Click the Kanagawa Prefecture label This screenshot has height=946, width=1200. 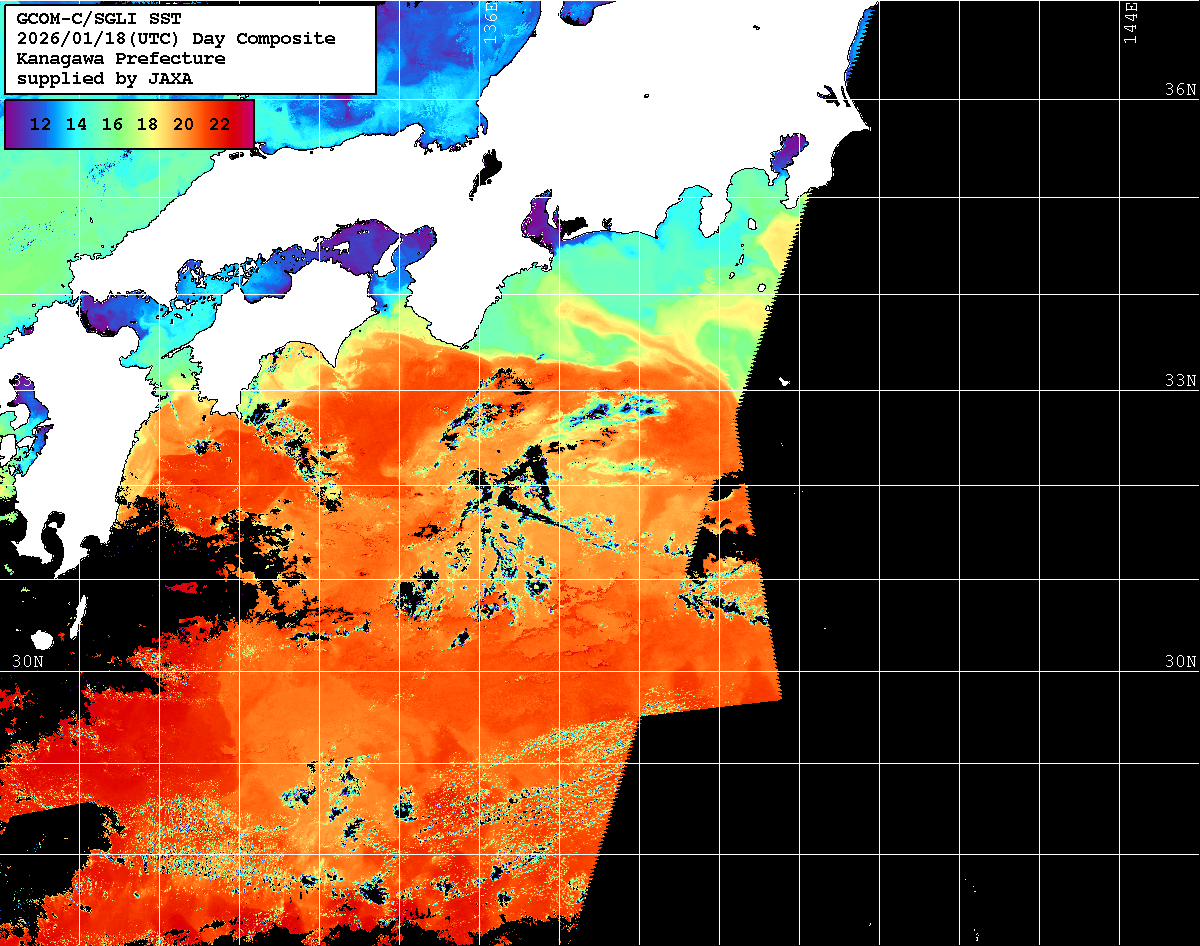tap(120, 58)
